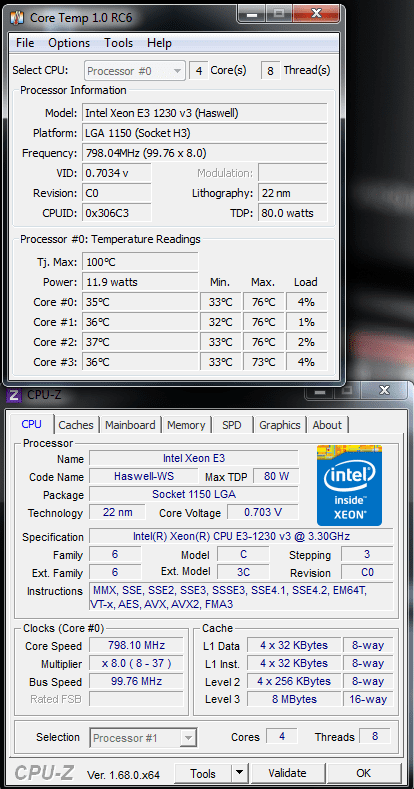
Task: Click the Intel Inside Xeon logo
Action: [x=349, y=485]
